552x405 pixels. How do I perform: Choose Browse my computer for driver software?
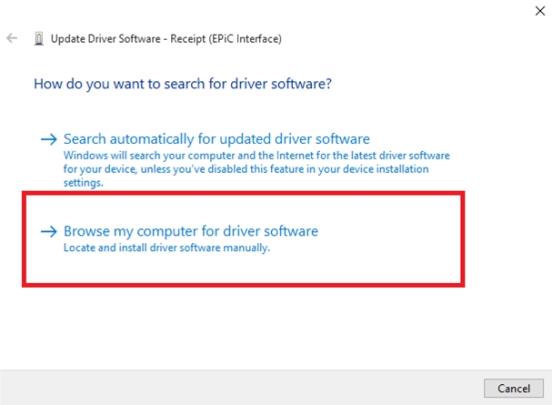190,231
